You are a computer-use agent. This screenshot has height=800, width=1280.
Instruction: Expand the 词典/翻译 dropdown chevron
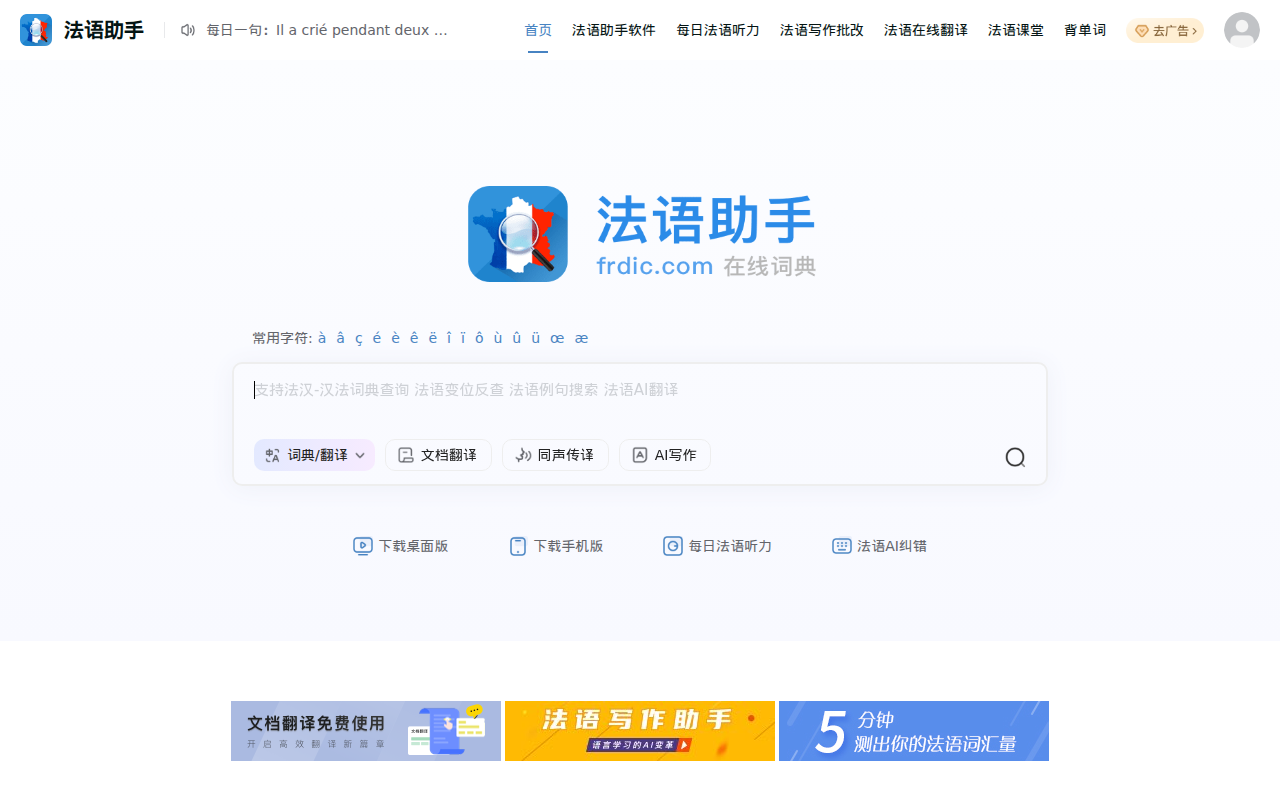coord(360,455)
